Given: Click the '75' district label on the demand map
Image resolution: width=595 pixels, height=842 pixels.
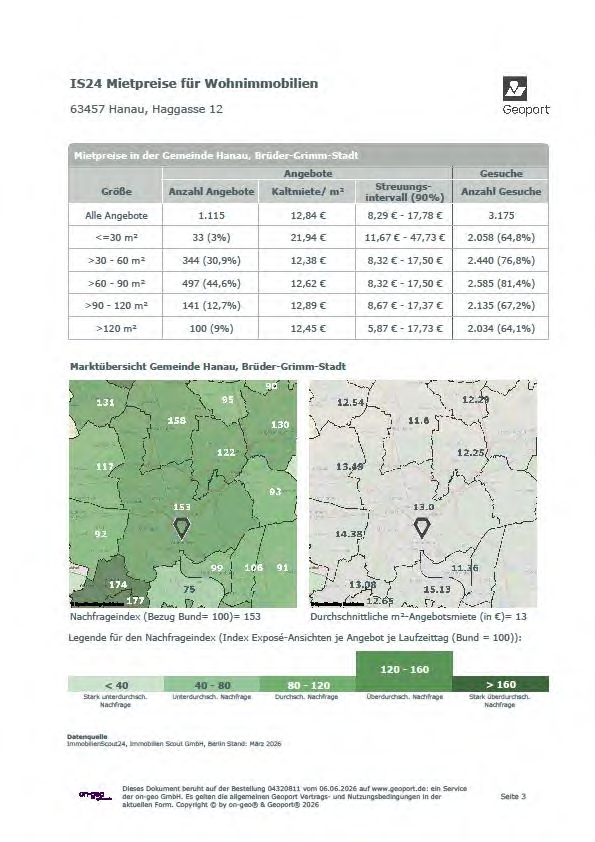Looking at the screenshot, I should click(189, 589).
